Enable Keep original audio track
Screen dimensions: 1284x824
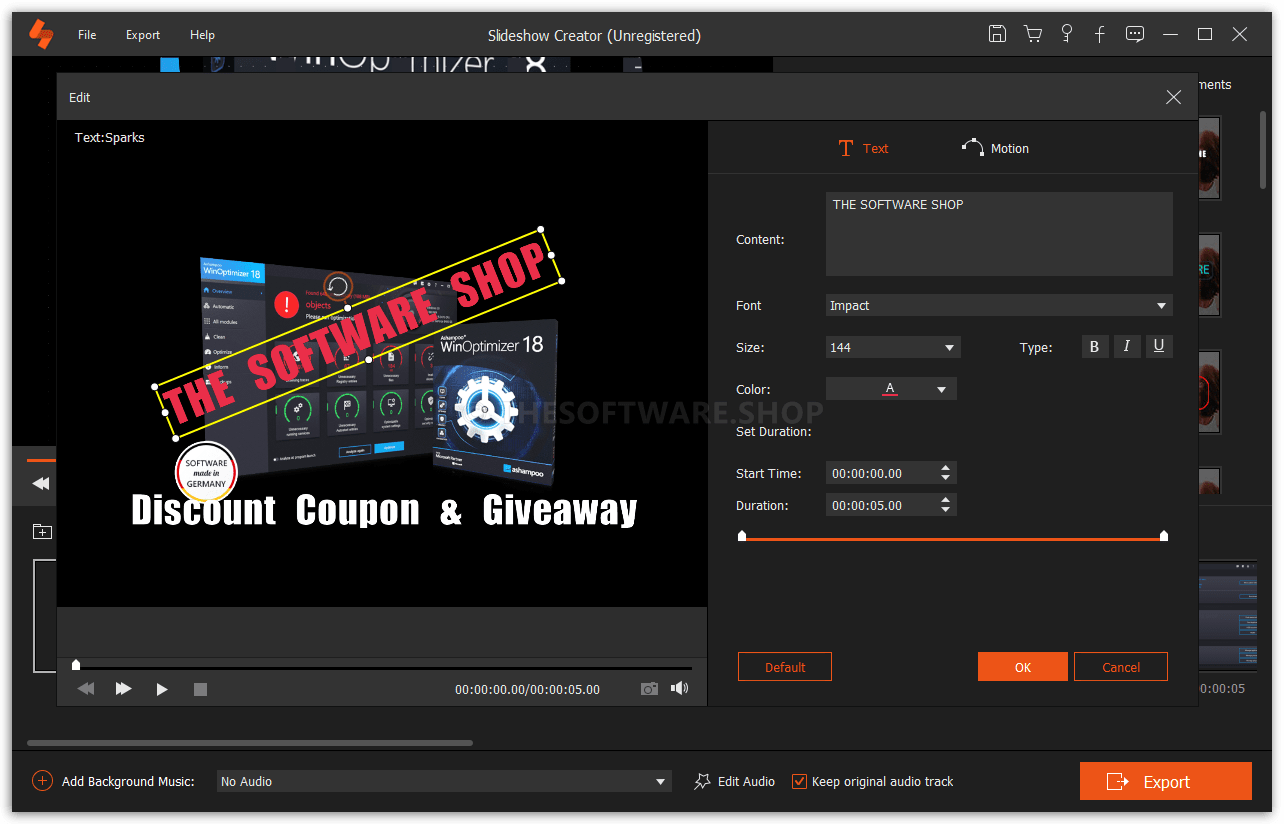798,781
